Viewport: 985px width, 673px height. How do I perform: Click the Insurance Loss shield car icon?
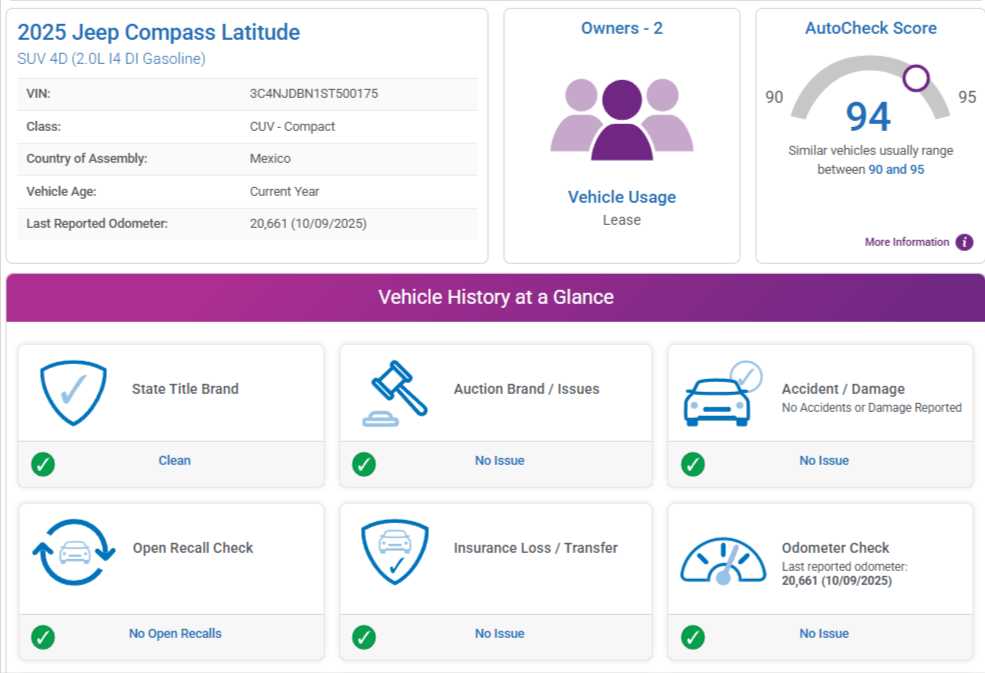[x=394, y=551]
